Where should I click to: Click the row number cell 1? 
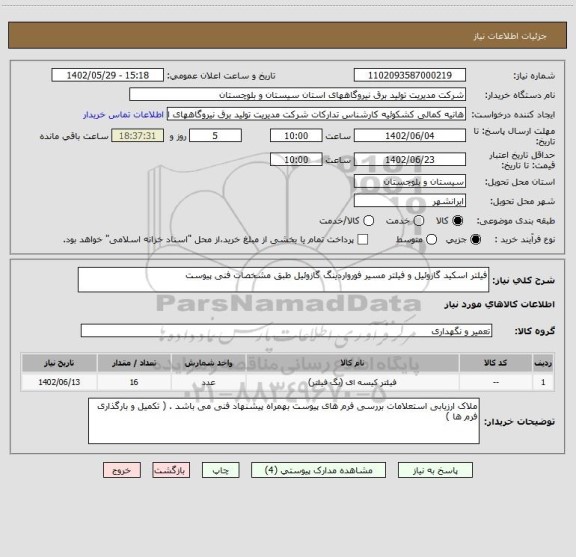543,382
